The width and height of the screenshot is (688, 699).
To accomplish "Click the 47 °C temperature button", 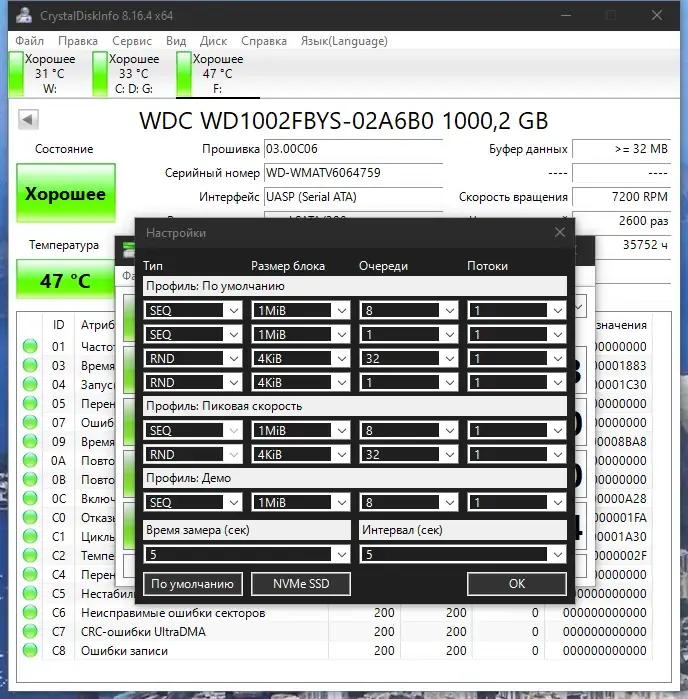I will pos(65,280).
